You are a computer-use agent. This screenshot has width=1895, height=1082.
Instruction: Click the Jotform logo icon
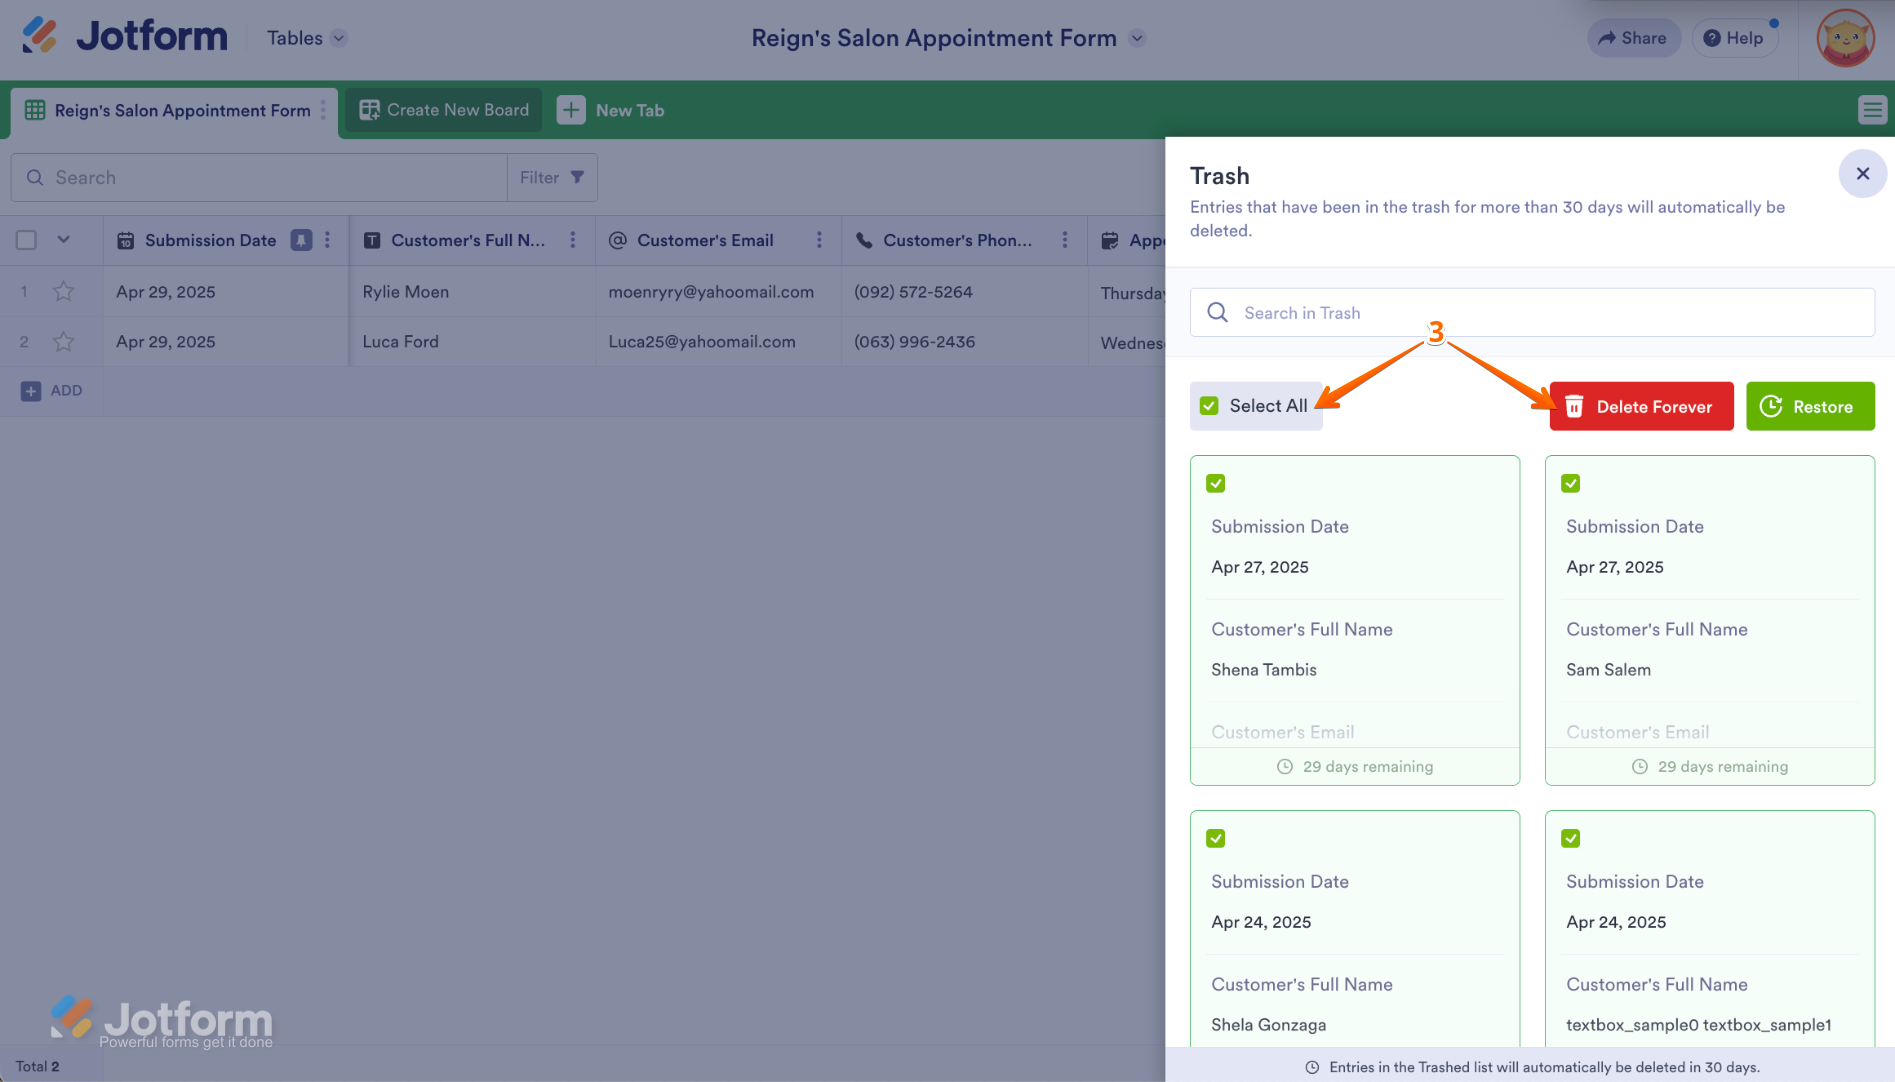pos(40,36)
